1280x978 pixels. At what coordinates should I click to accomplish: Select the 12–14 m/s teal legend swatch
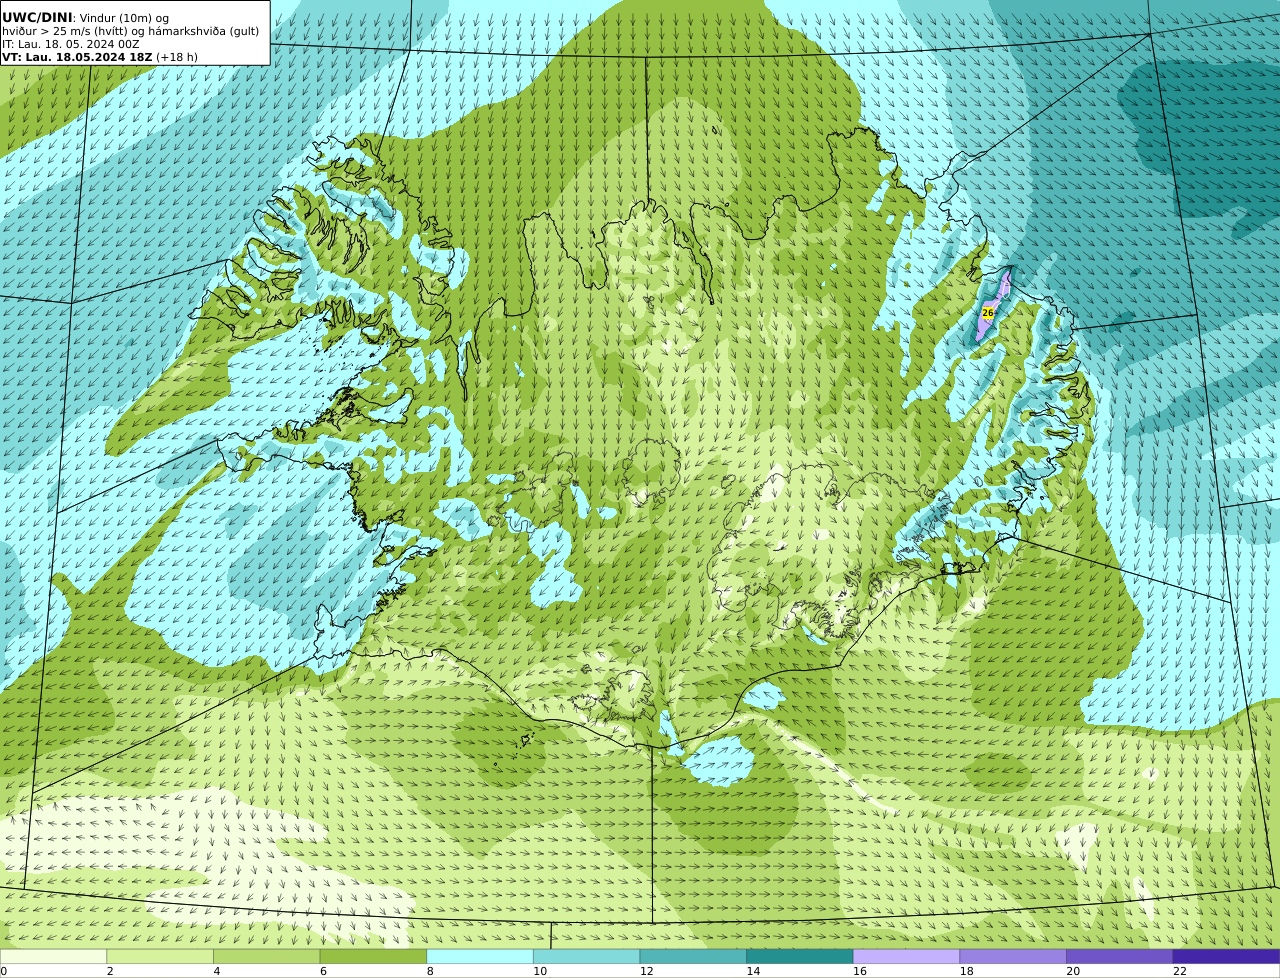[693, 956]
